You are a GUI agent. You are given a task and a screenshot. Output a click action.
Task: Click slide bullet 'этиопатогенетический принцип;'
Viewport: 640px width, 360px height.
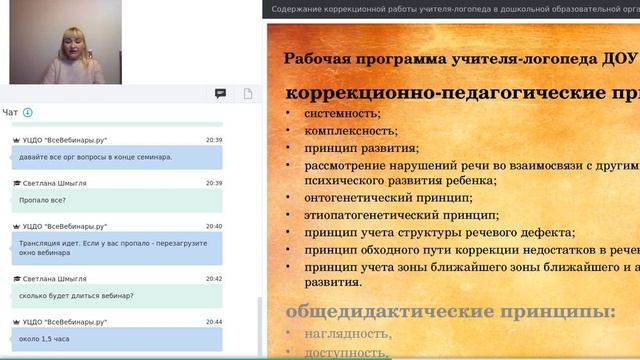[x=401, y=215]
